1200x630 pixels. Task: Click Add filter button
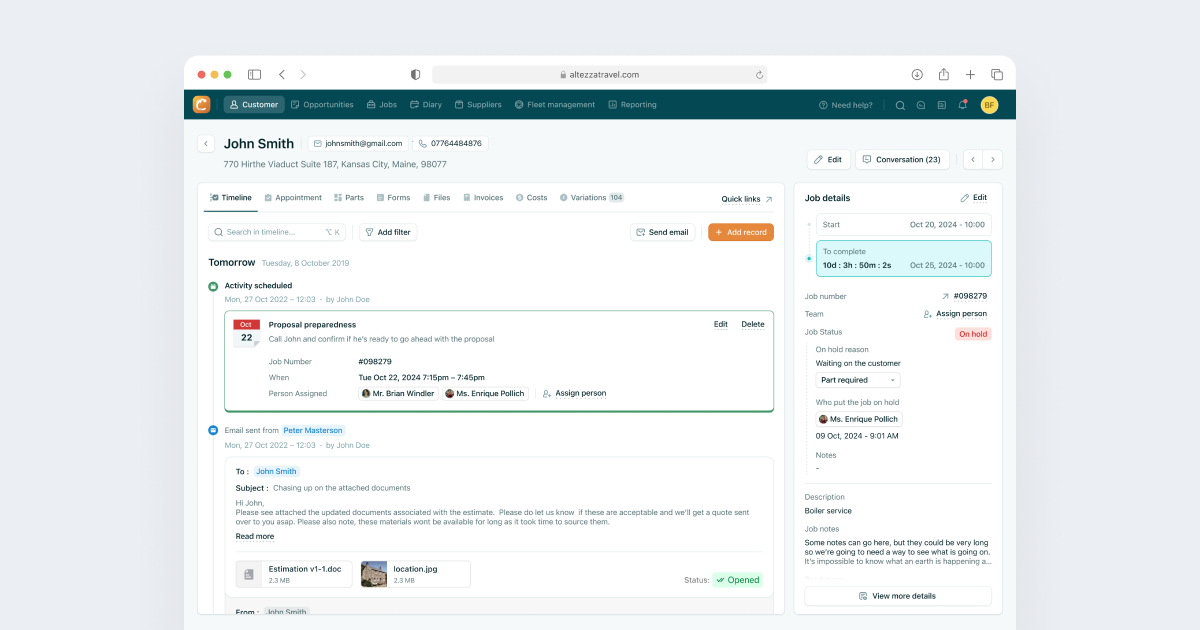click(x=388, y=232)
